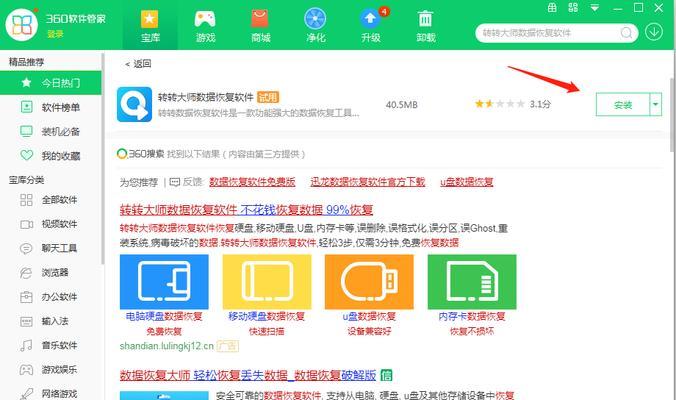The width and height of the screenshot is (676, 400).
Task: Click the chat bubble icon beside 聊天工具
Action: click(26, 248)
